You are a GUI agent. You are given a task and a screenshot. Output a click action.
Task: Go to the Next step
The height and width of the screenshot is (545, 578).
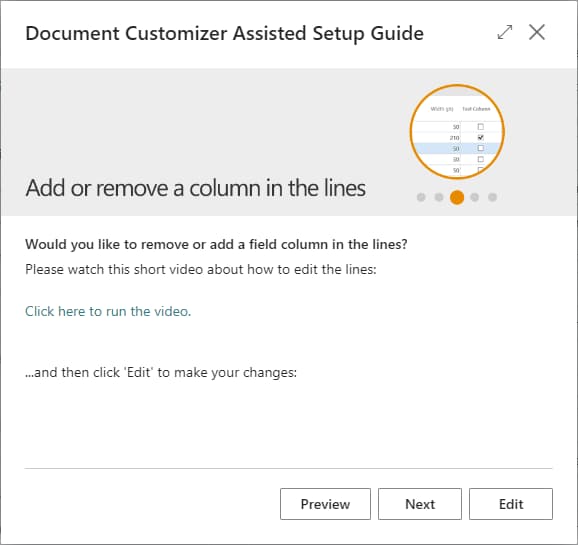[420, 504]
